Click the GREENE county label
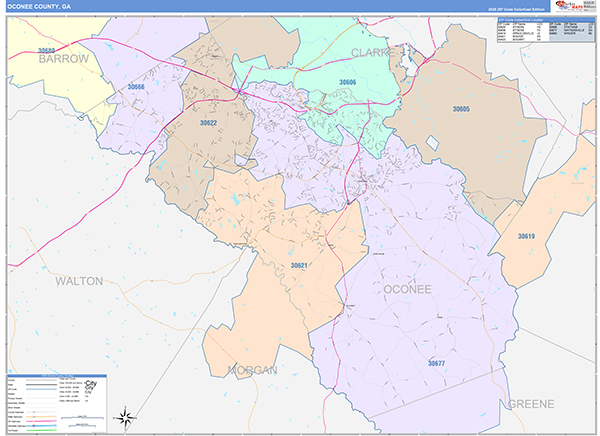Screen dimensions: 600x436 (x=531, y=404)
